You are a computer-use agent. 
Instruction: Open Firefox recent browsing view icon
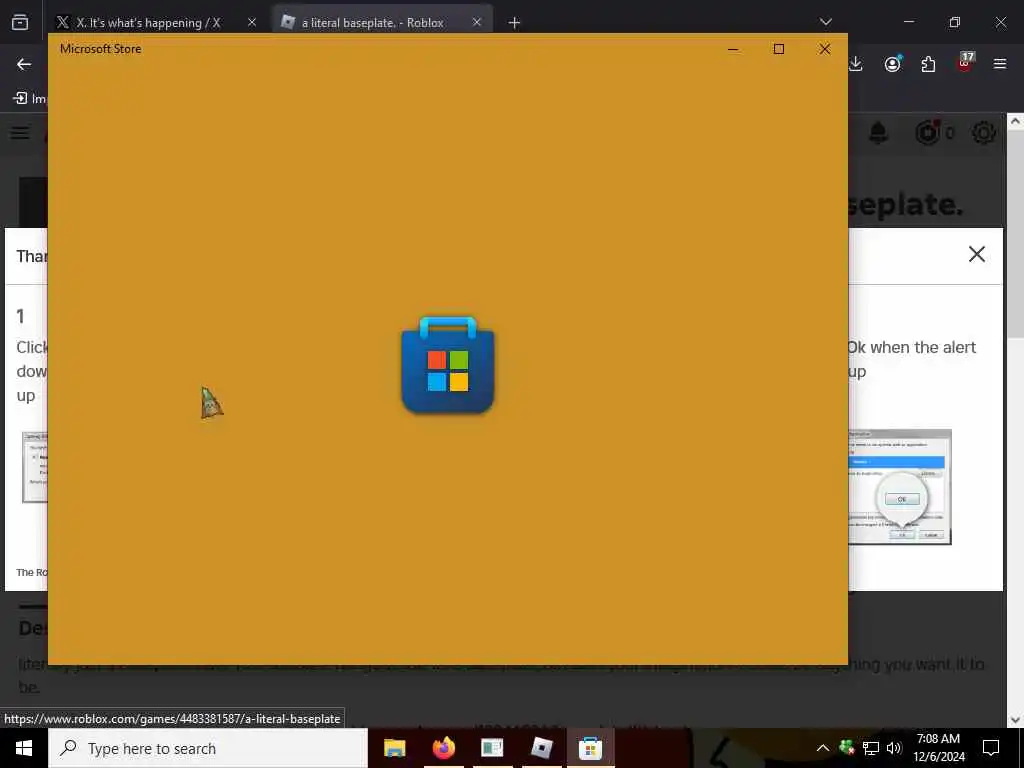point(20,23)
